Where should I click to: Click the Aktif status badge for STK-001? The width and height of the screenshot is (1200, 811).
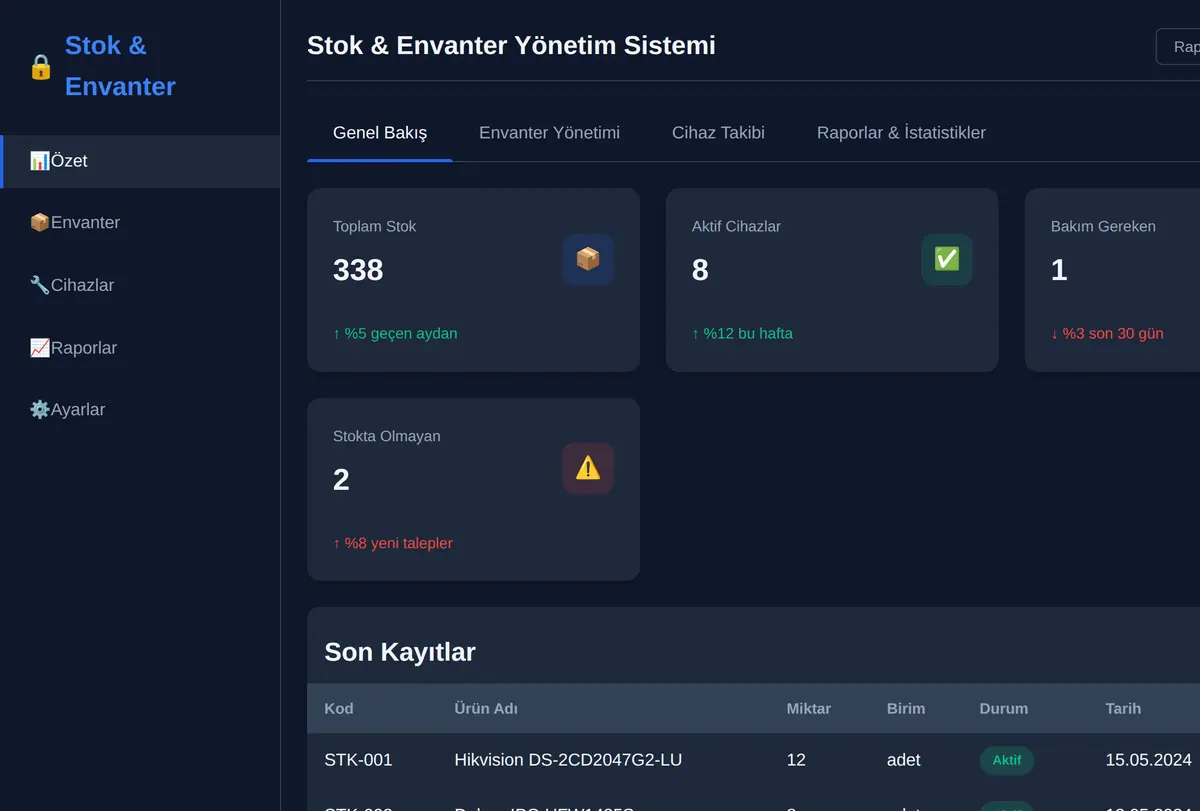[1007, 761]
